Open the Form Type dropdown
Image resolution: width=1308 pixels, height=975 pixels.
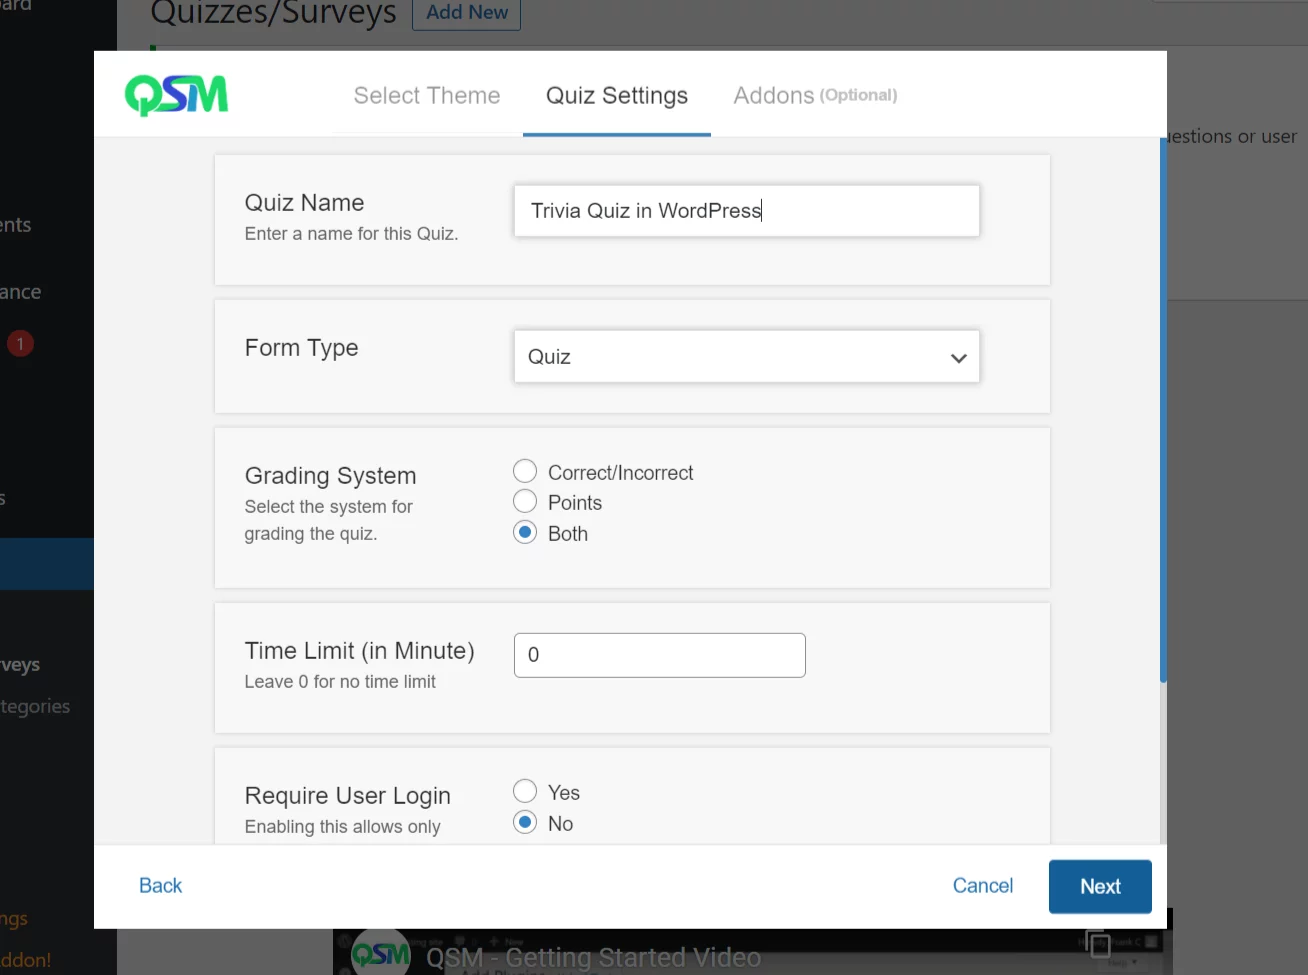[x=747, y=356]
